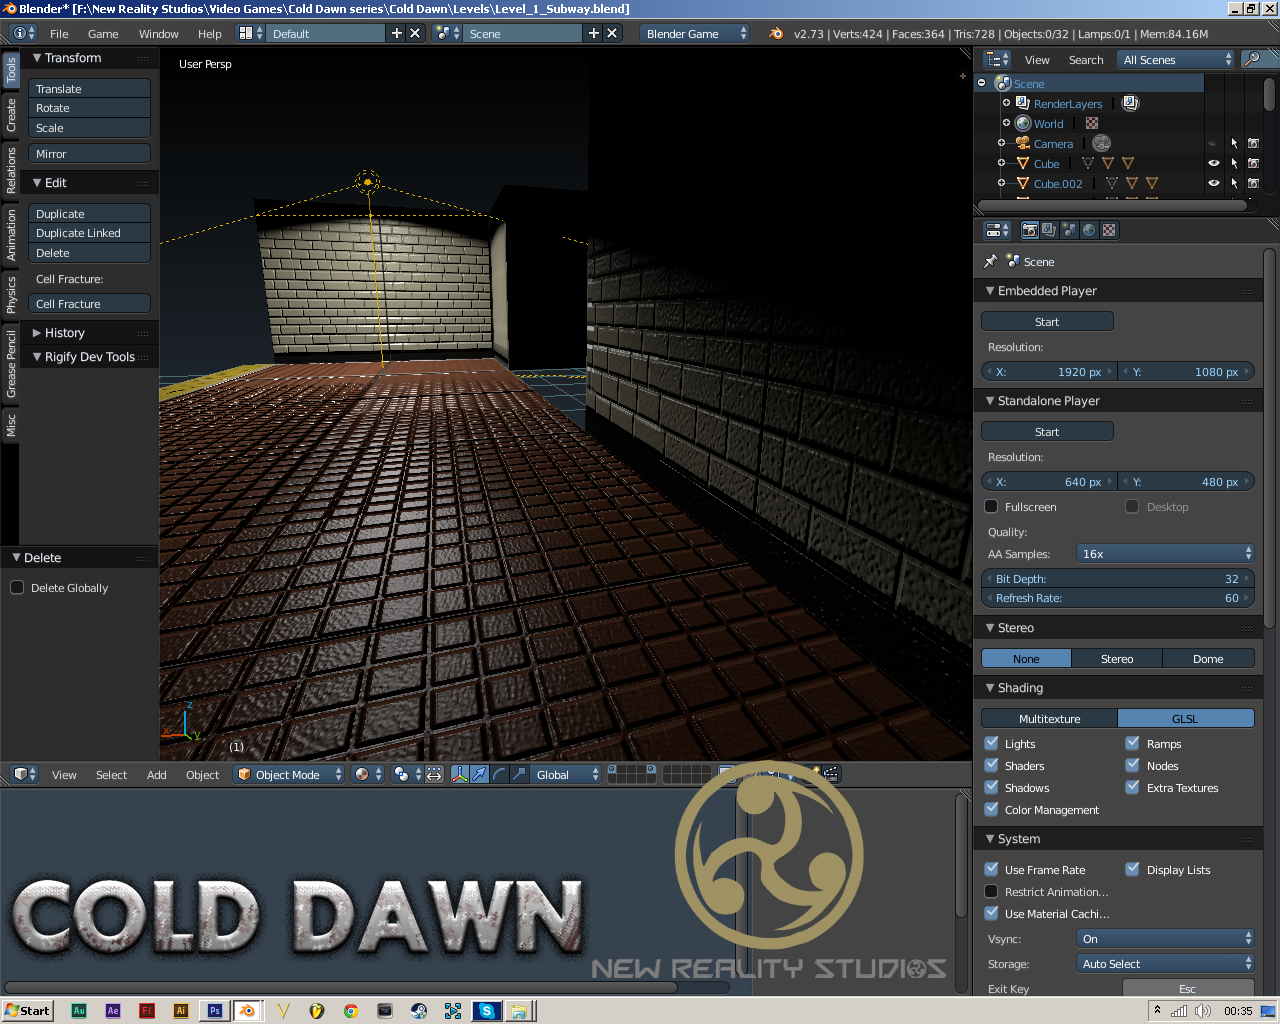Image resolution: width=1280 pixels, height=1024 pixels.
Task: Click the outliner search magnifier icon
Action: (x=1251, y=59)
